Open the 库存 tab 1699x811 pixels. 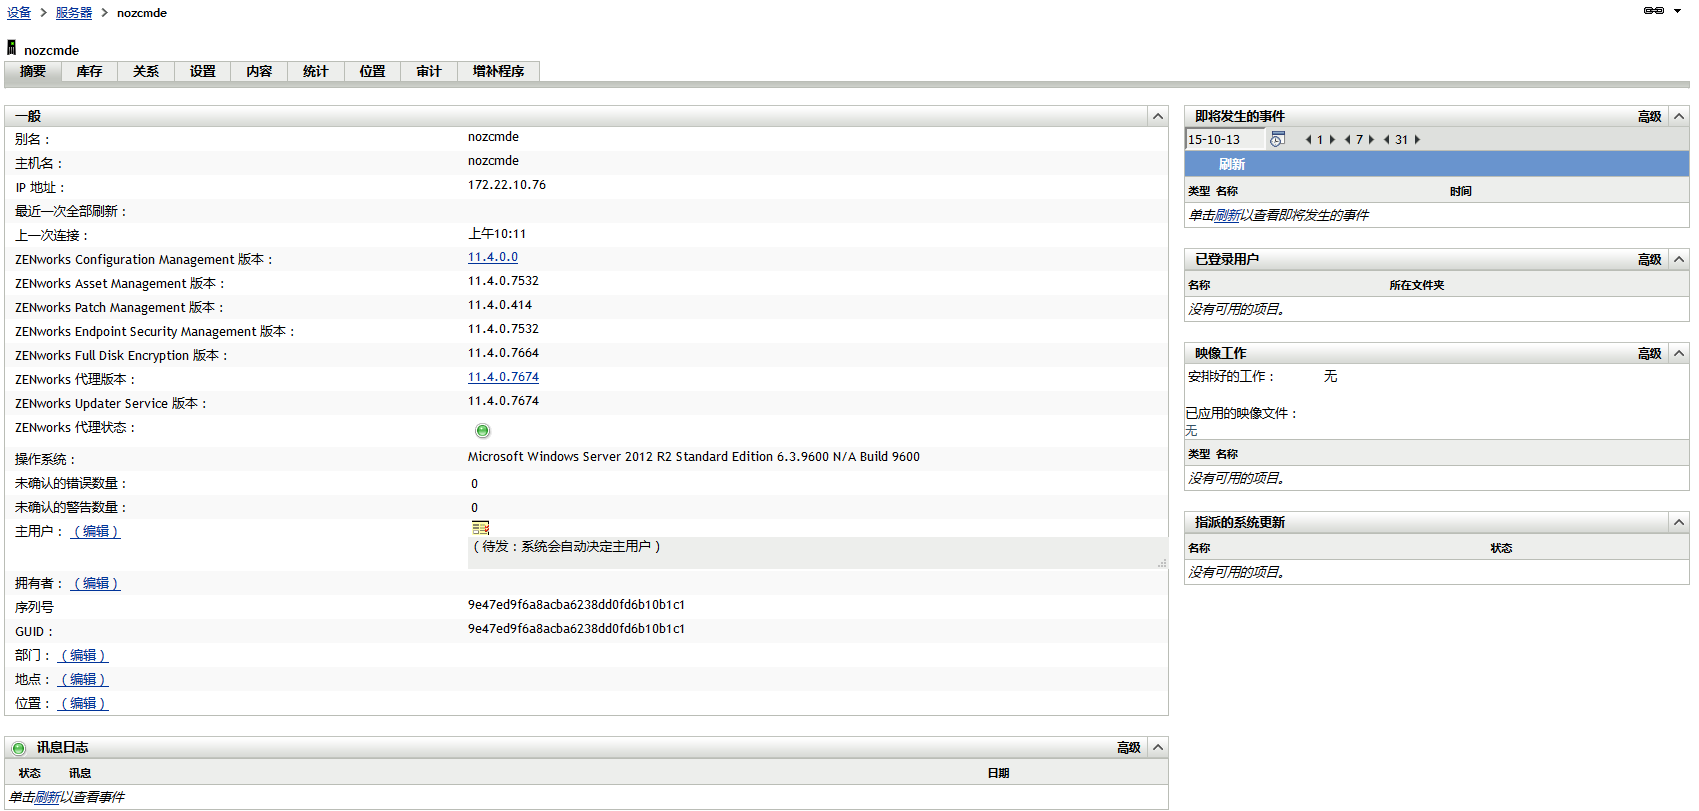[x=89, y=71]
